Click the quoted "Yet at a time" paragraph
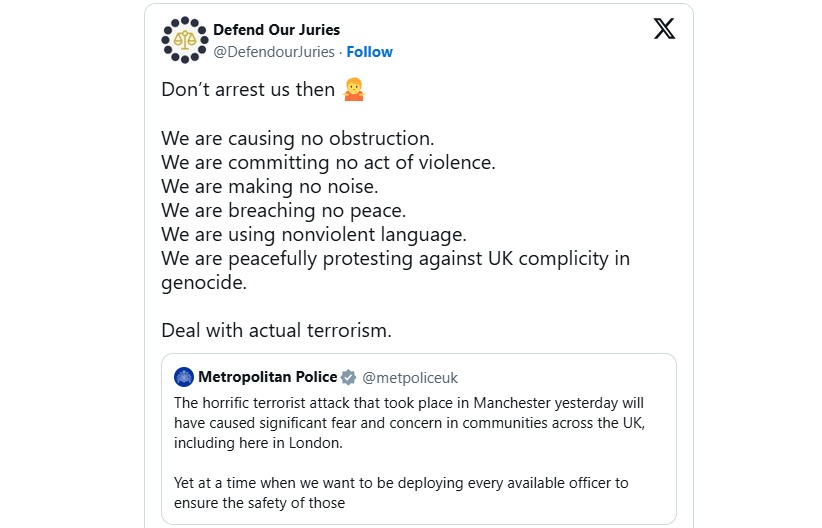The image size is (822, 528). pos(400,493)
